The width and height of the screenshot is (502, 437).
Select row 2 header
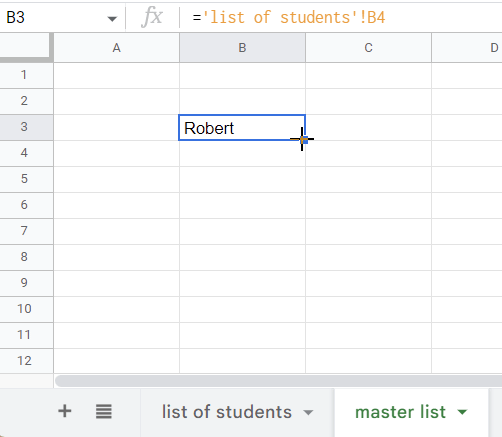pyautogui.click(x=26, y=101)
